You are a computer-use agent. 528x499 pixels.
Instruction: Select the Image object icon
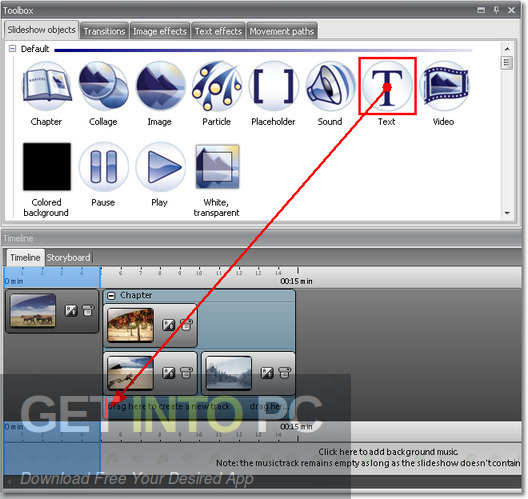tap(160, 86)
